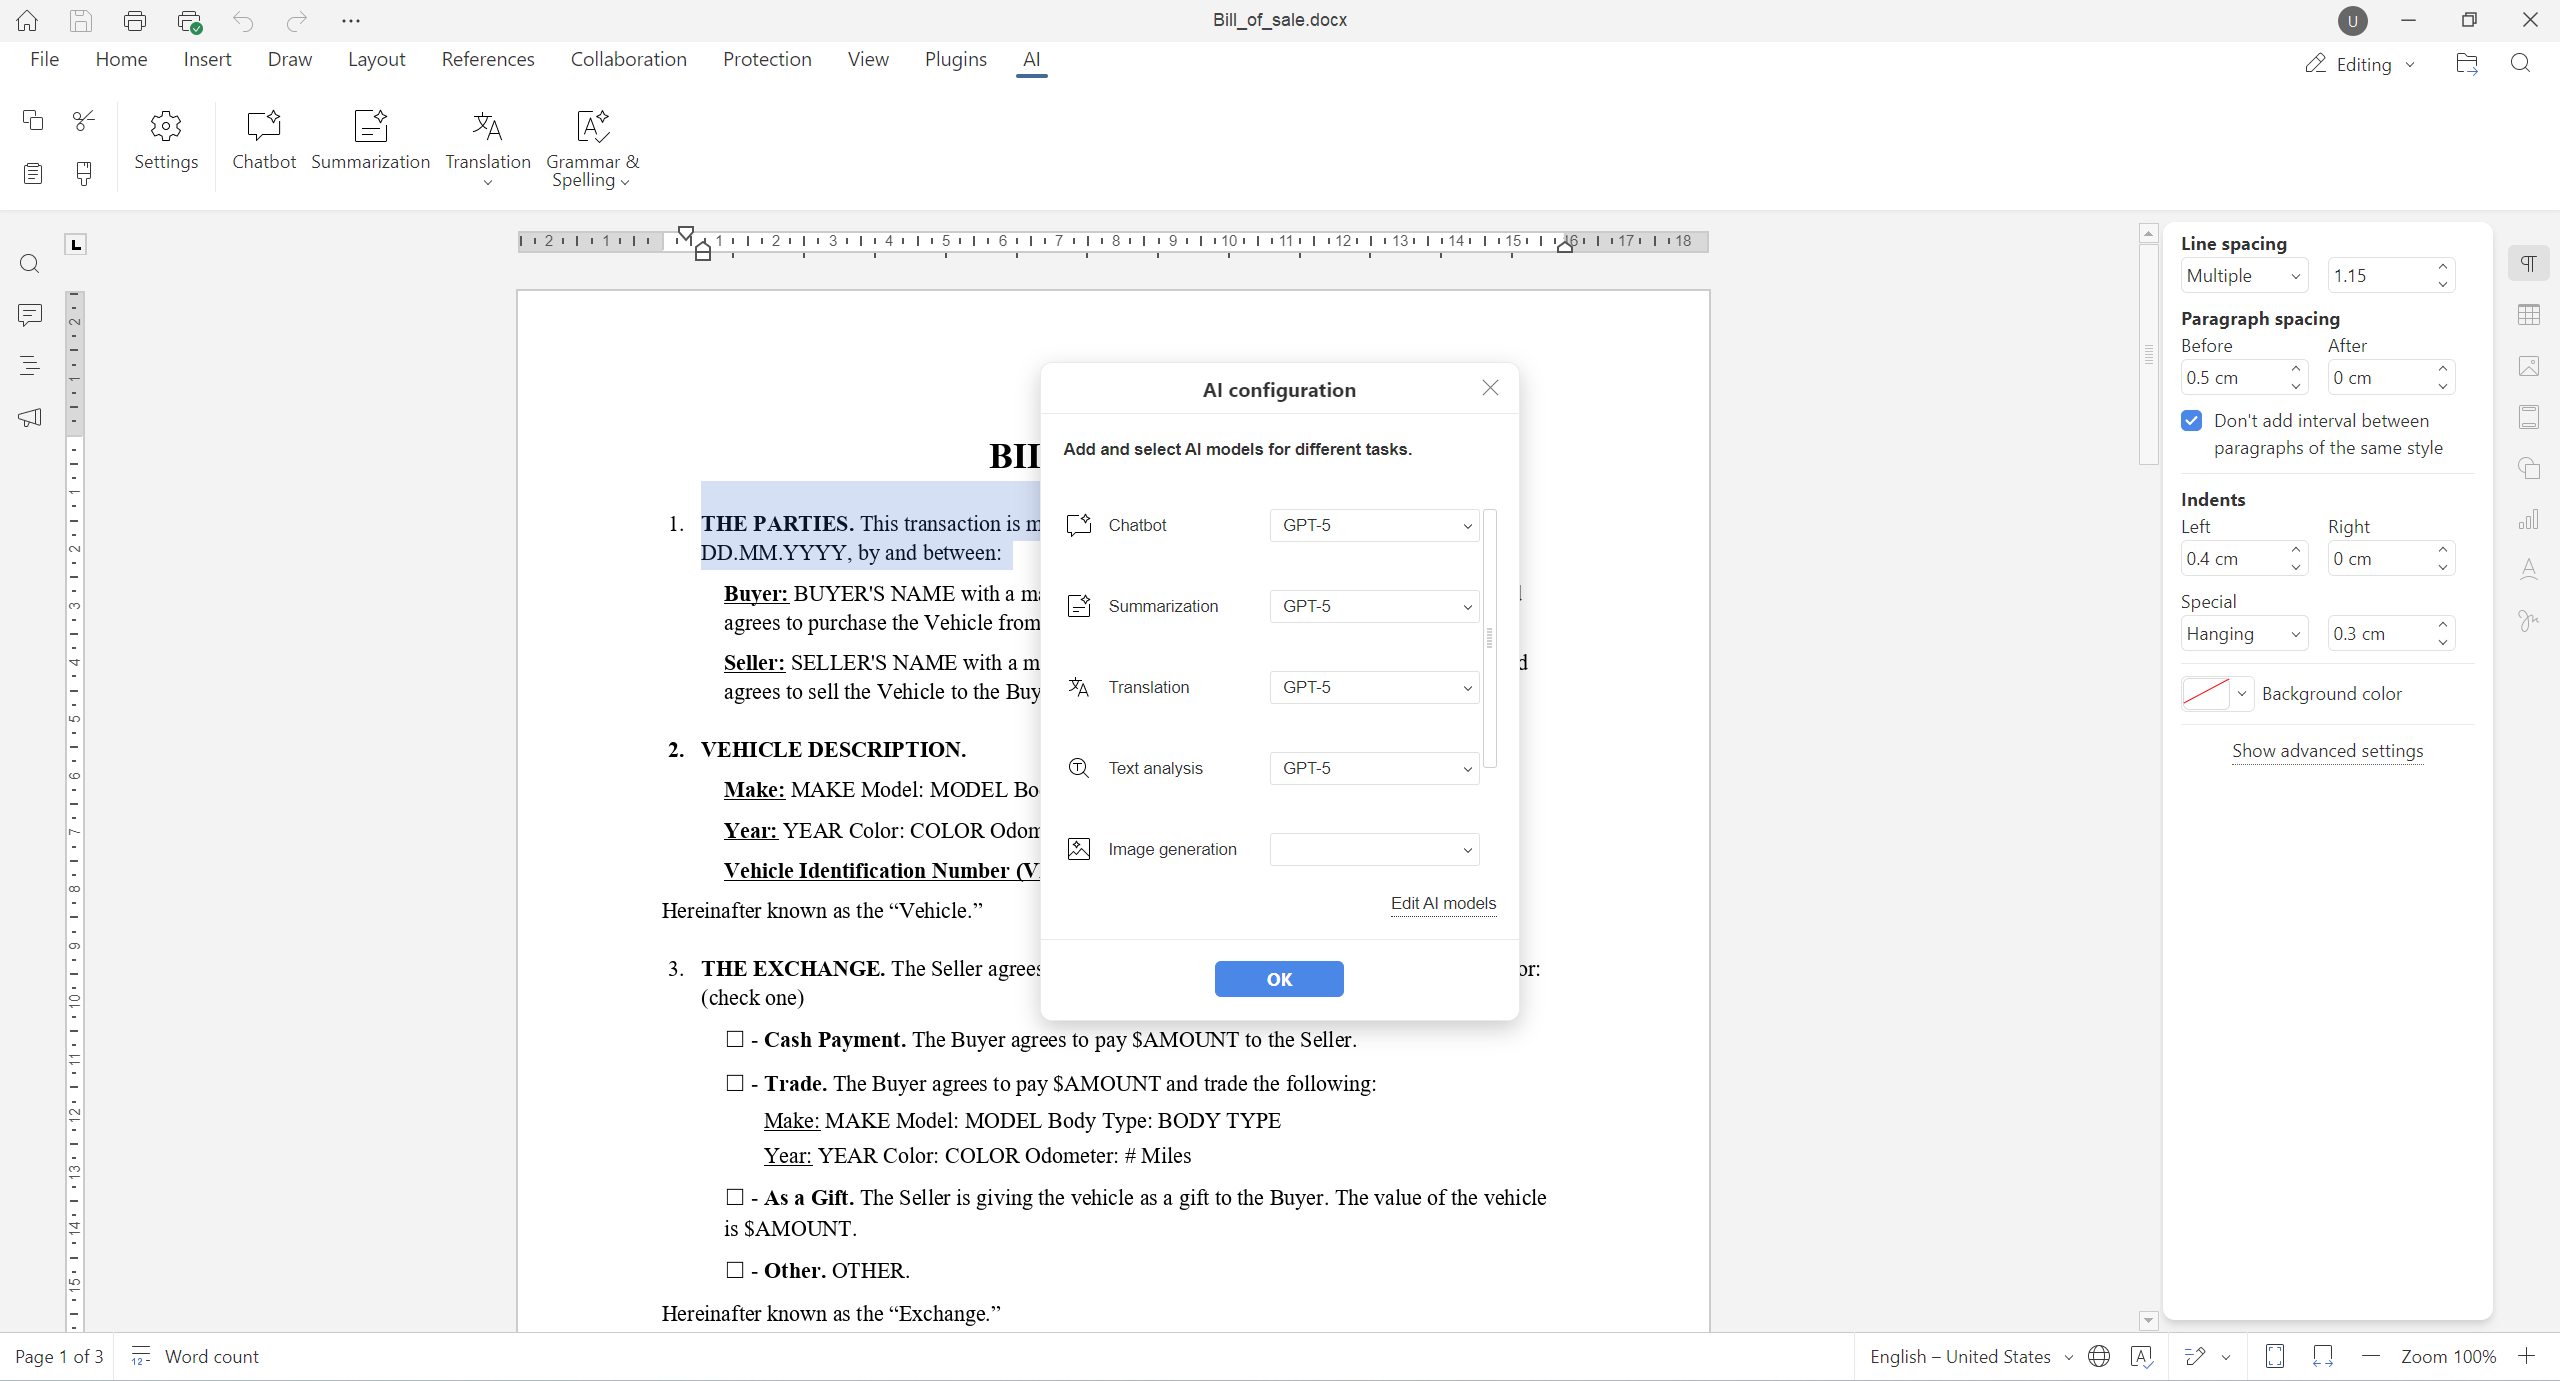The height and width of the screenshot is (1381, 2560).
Task: Open the Protection ribbon tab
Action: 767,59
